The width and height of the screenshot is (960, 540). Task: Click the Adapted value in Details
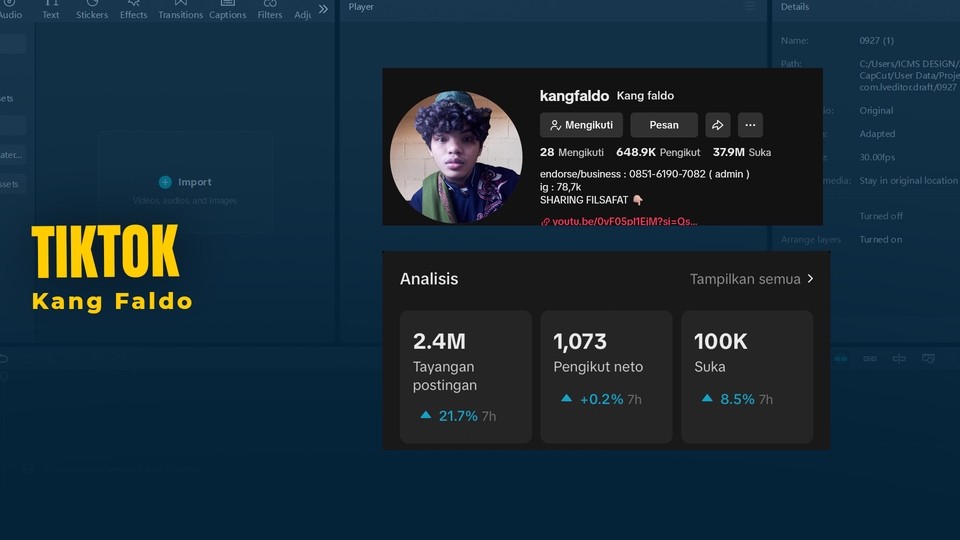point(877,134)
